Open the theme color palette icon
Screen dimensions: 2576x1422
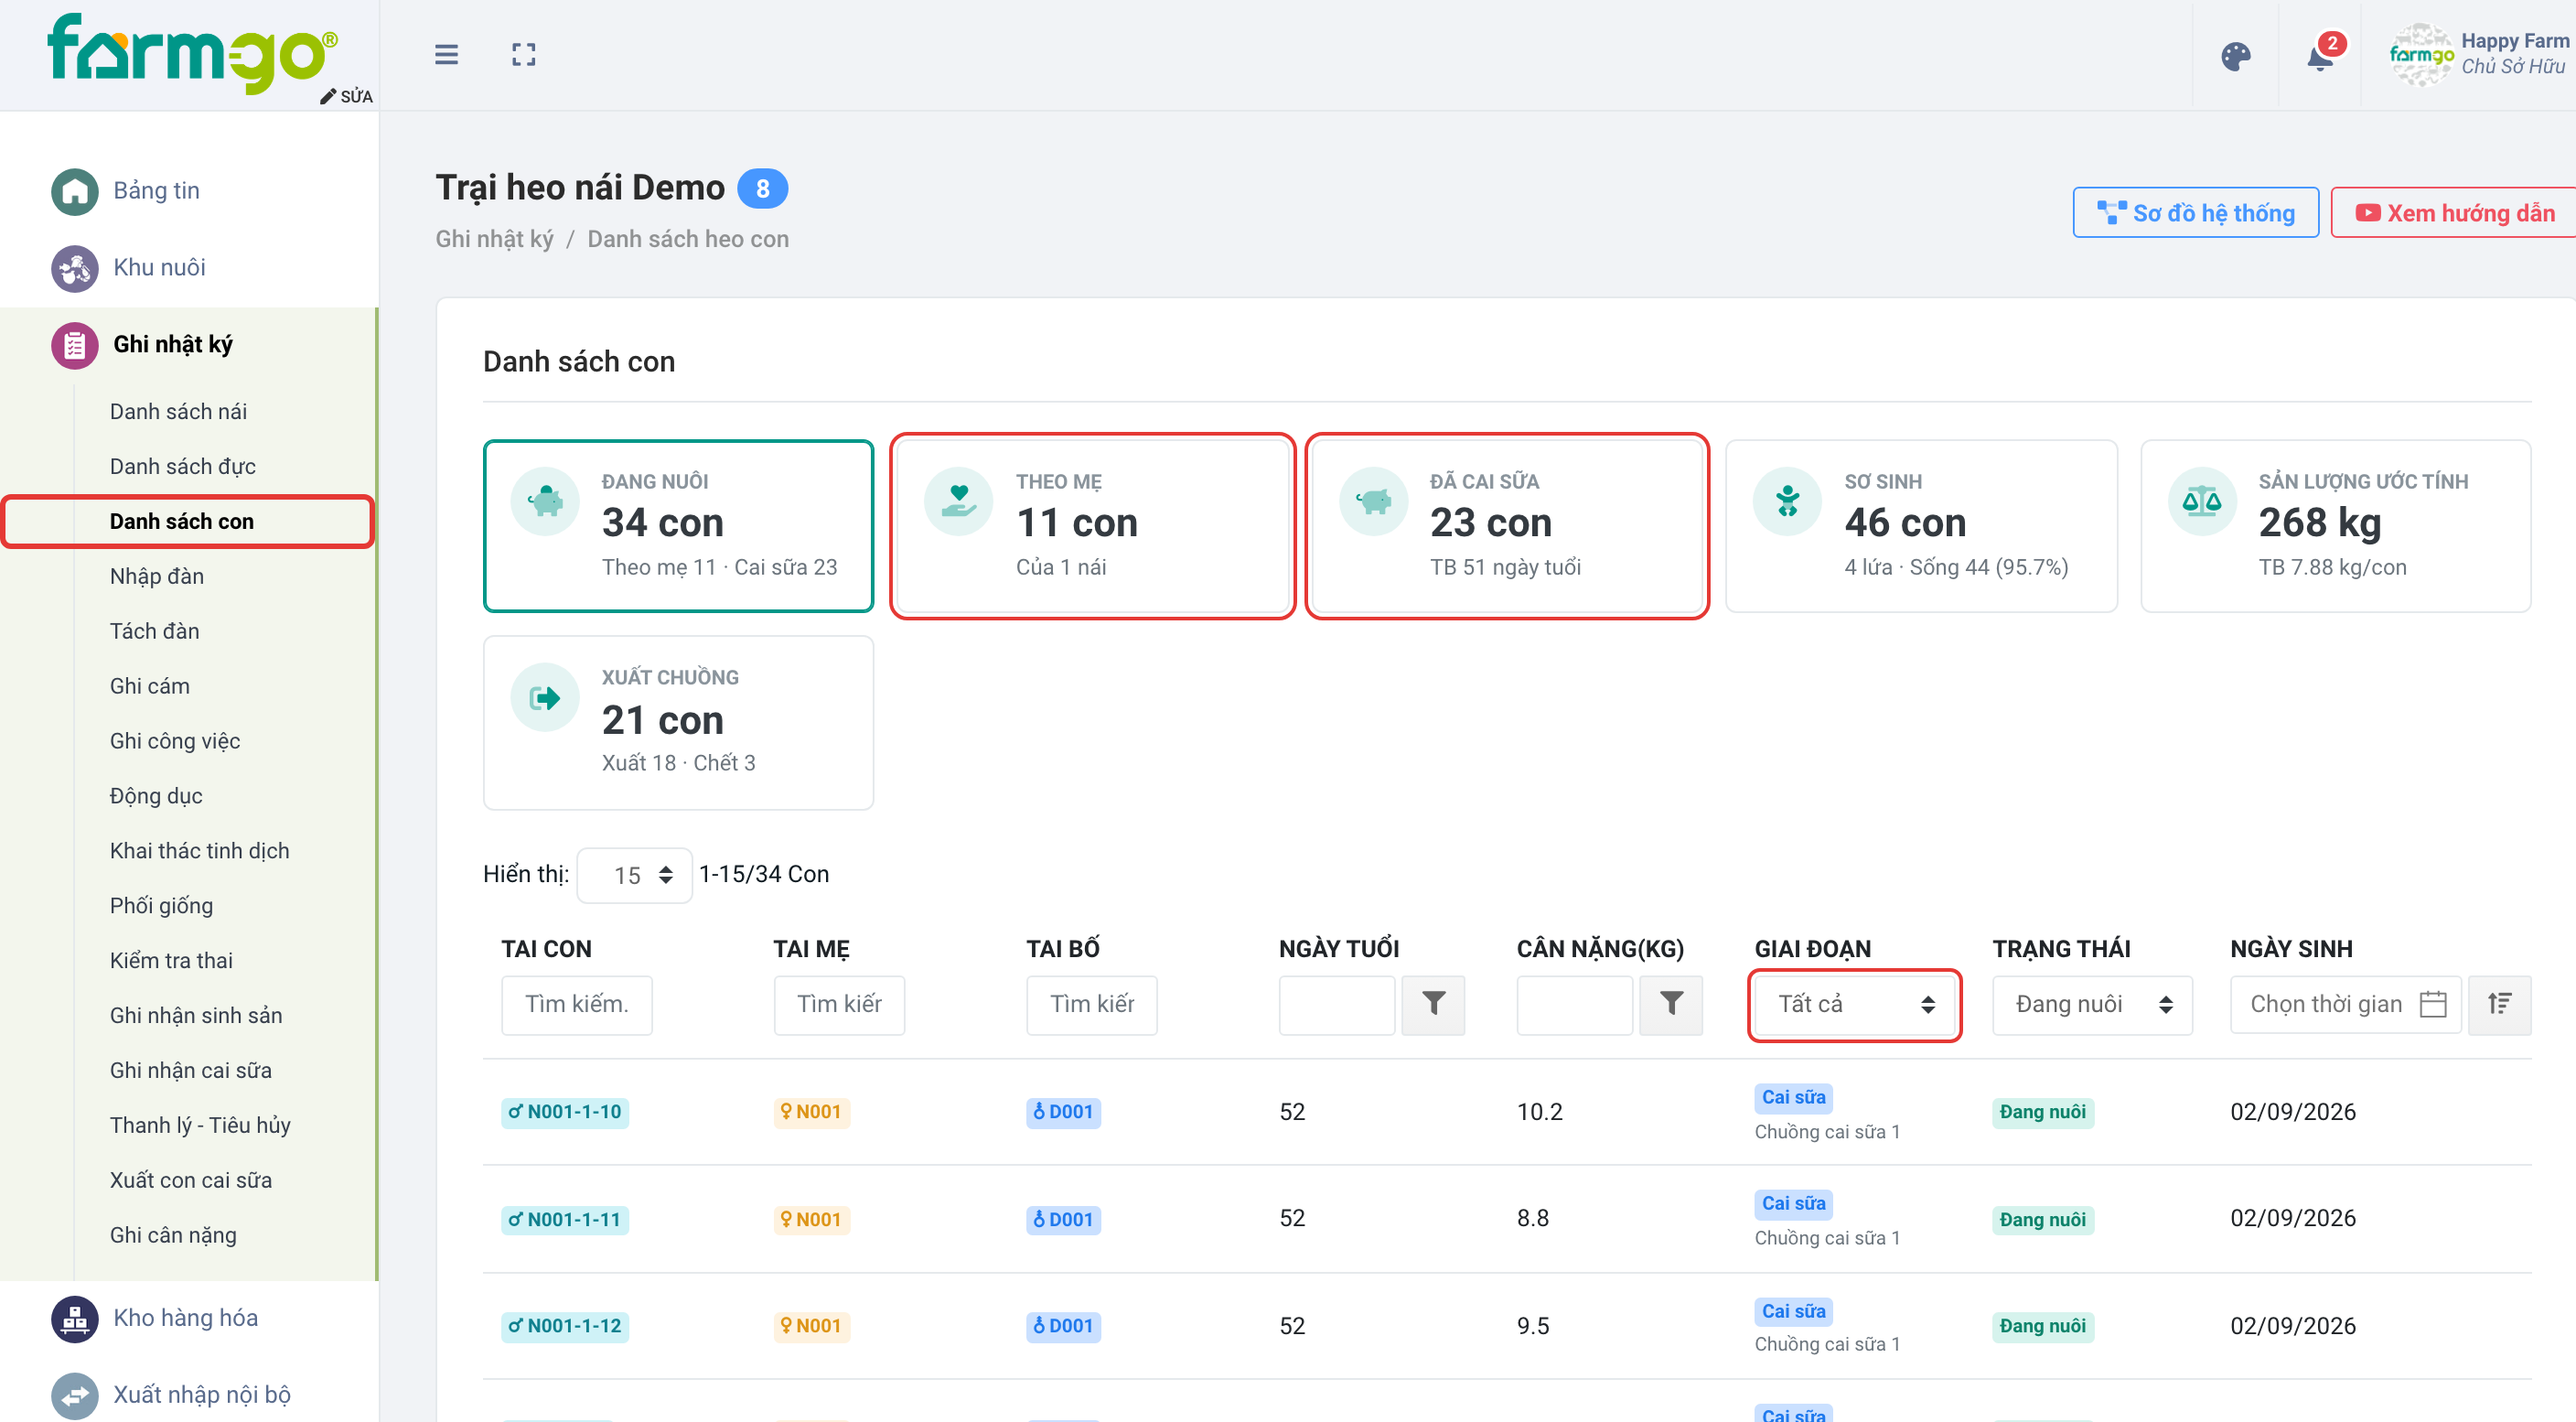click(2235, 56)
